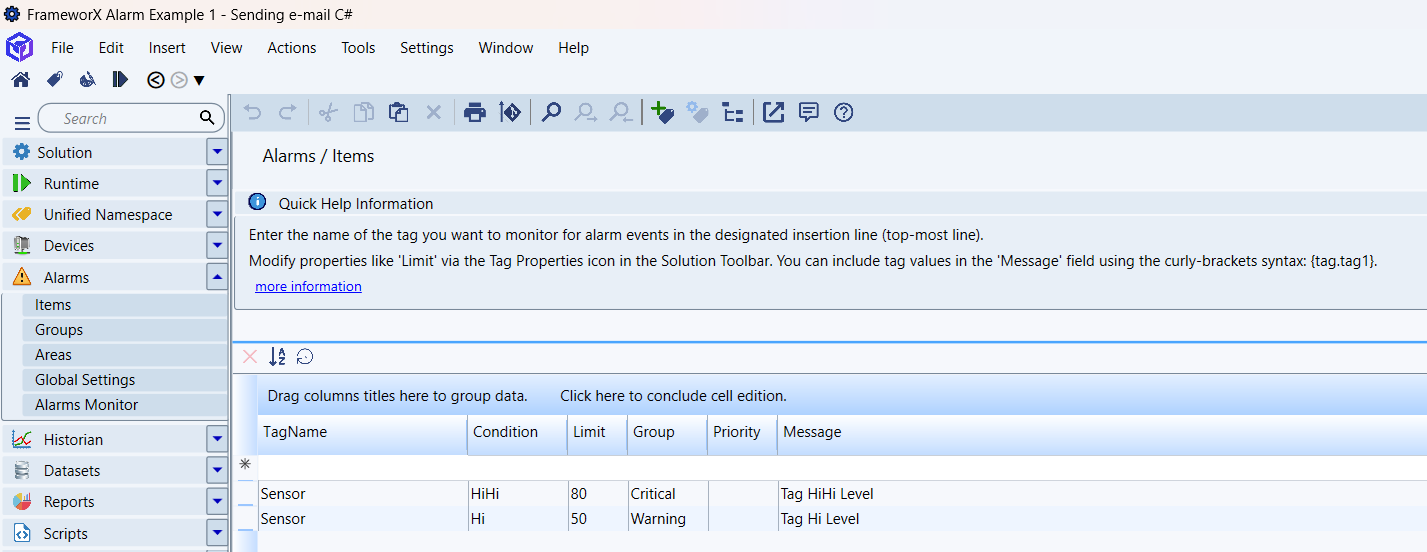The height and width of the screenshot is (552, 1427).
Task: Open the navigation history dropdown triangle
Action: click(x=199, y=81)
